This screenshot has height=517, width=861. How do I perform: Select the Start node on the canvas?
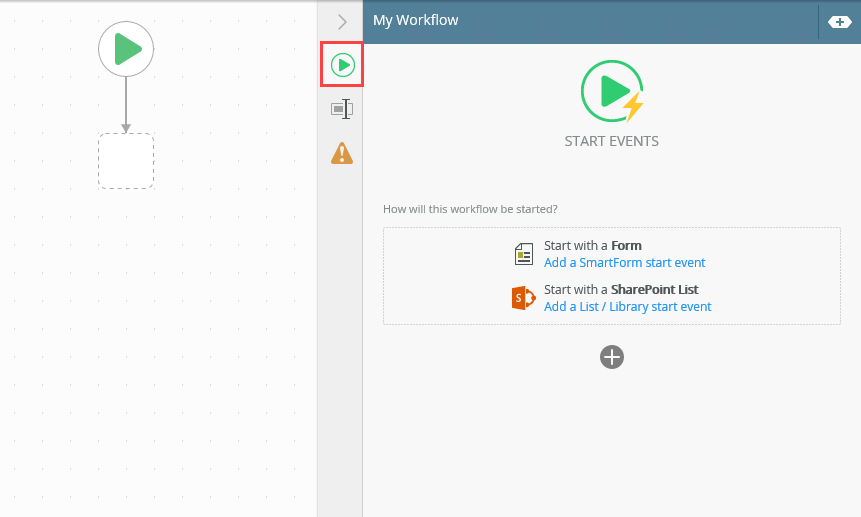tap(126, 49)
